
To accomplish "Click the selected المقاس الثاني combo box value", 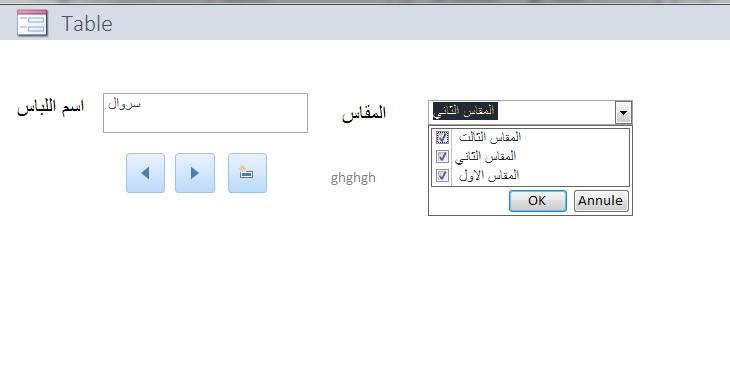I will pos(465,111).
